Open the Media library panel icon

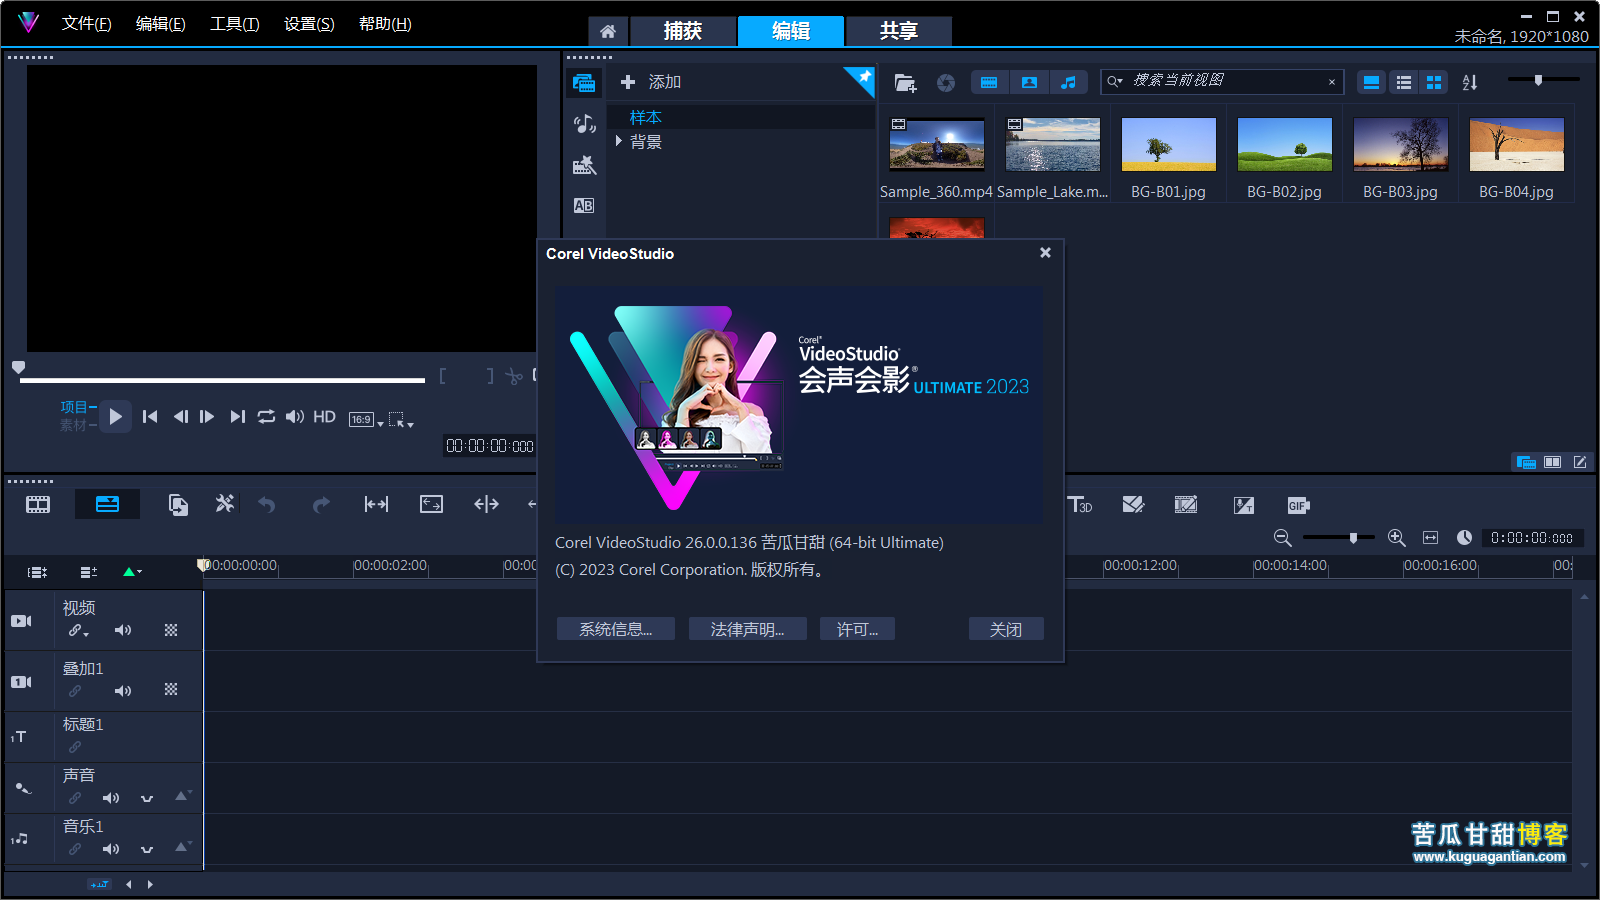pos(585,83)
